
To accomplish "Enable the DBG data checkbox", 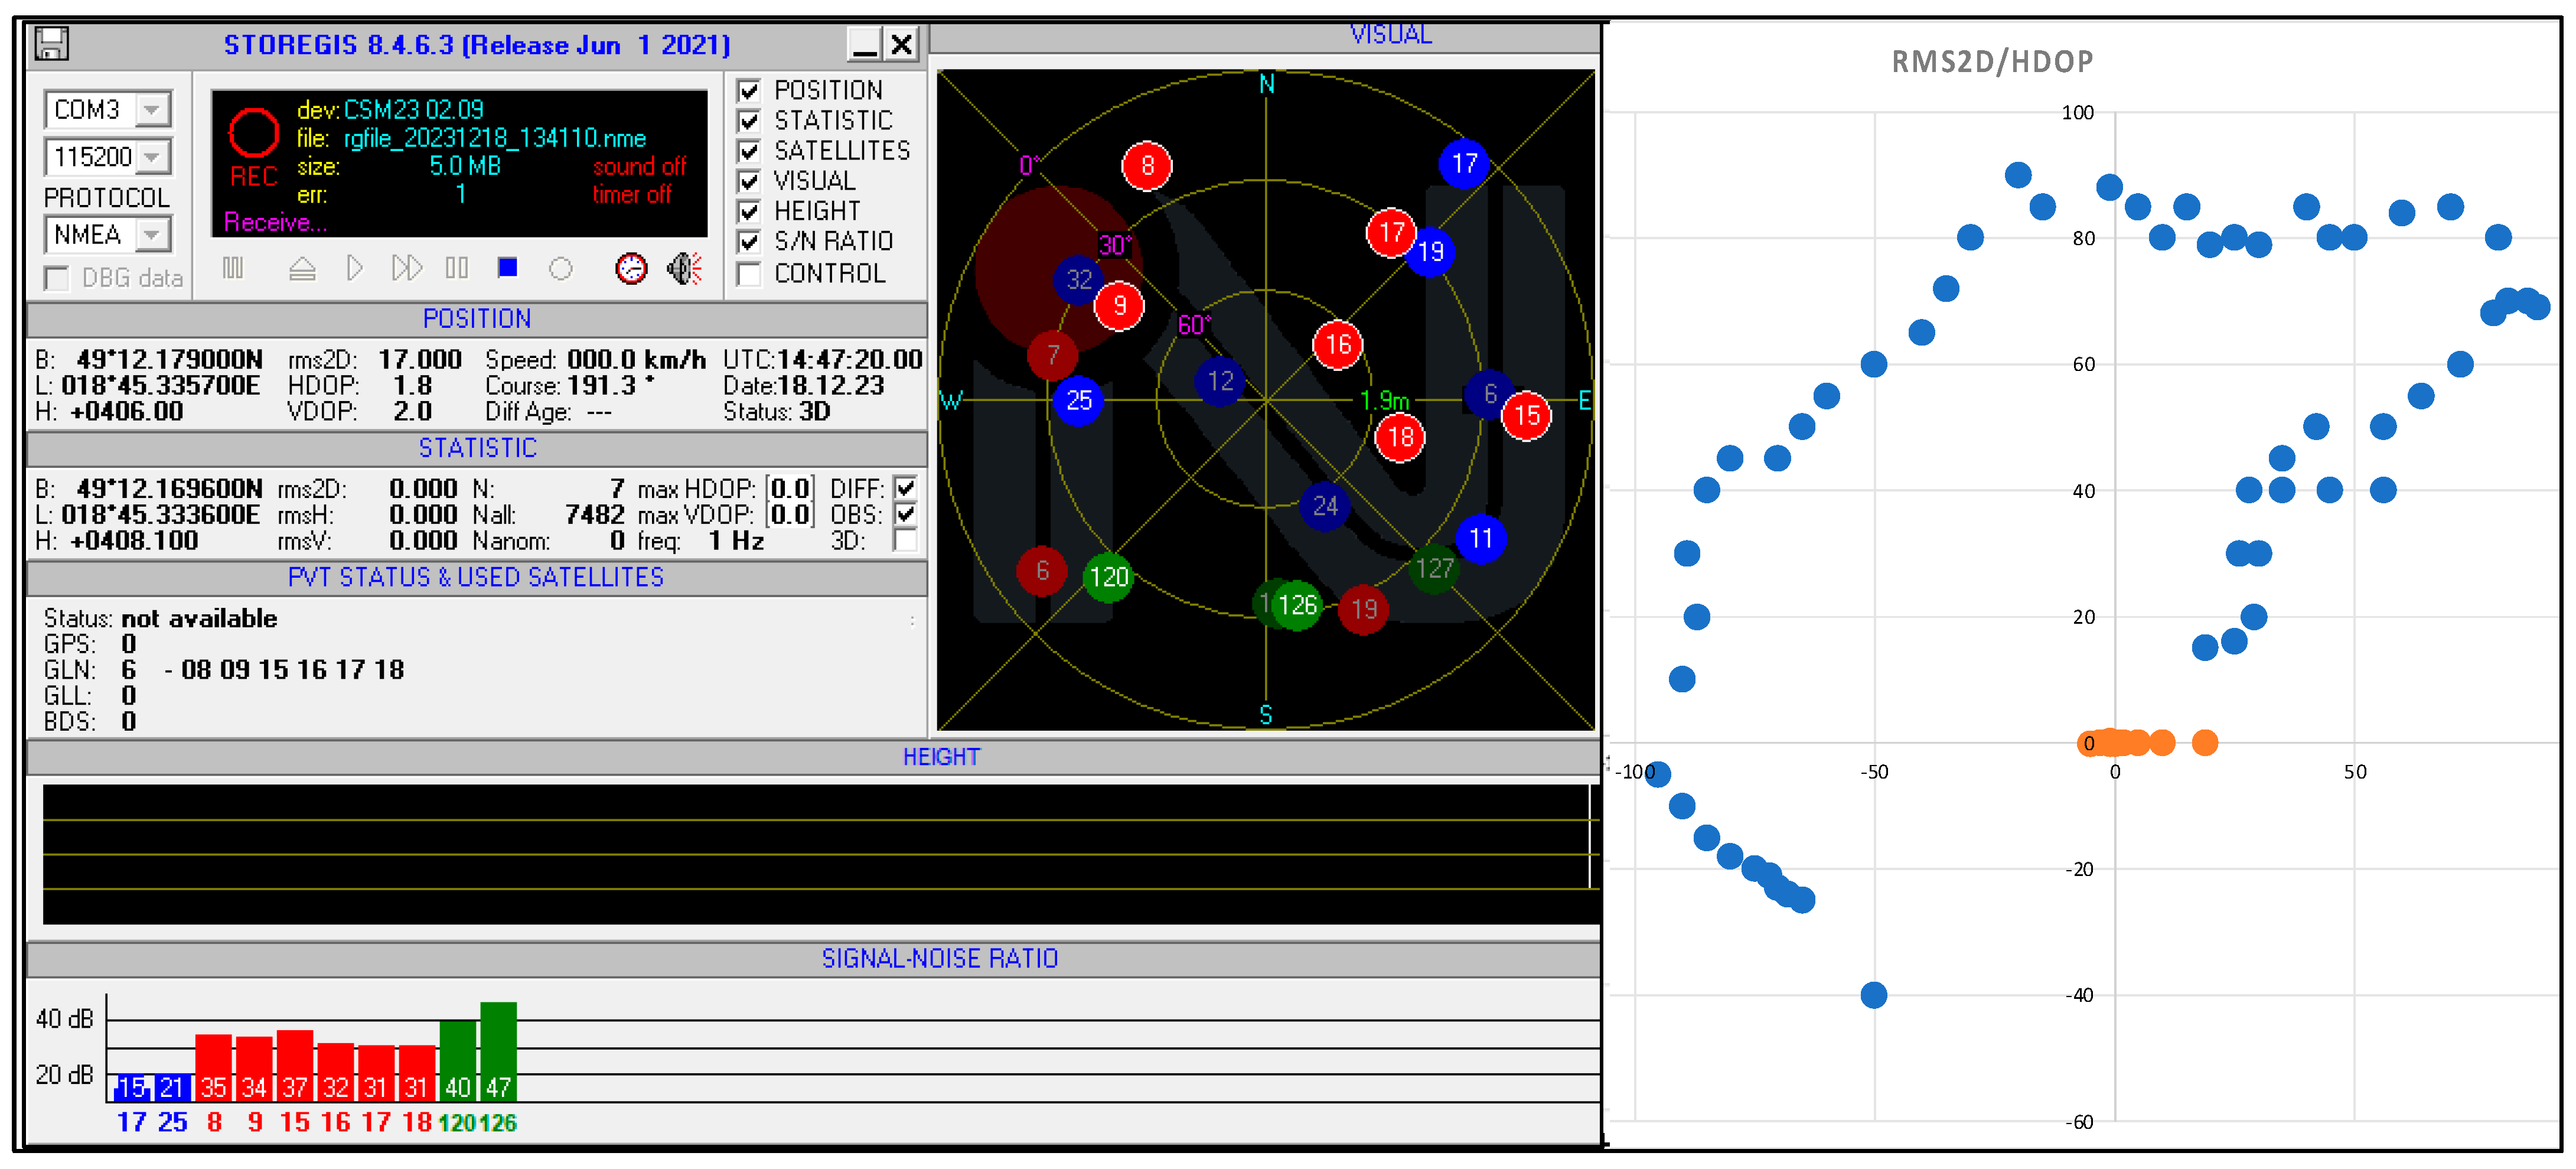I will [x=58, y=278].
